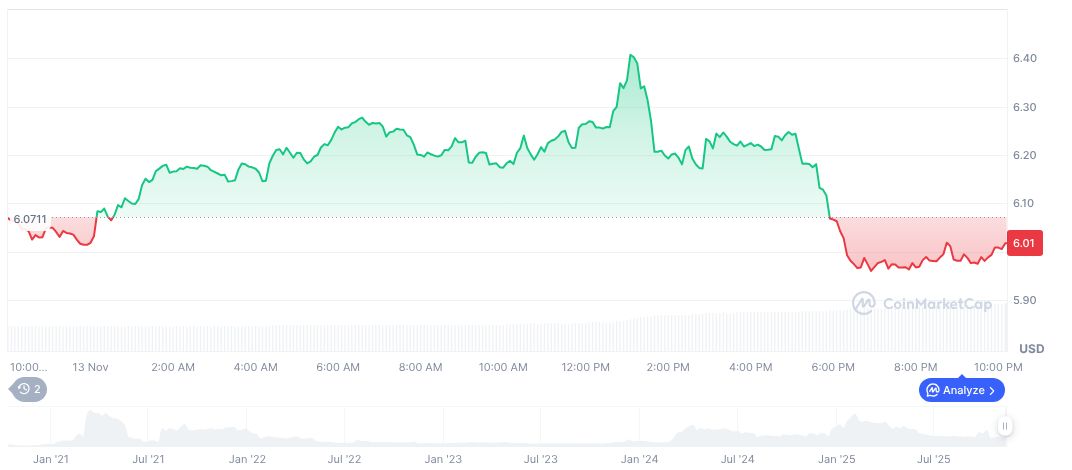The image size is (1072, 470).
Task: Click the chart's highest price peak
Action: pos(631,55)
